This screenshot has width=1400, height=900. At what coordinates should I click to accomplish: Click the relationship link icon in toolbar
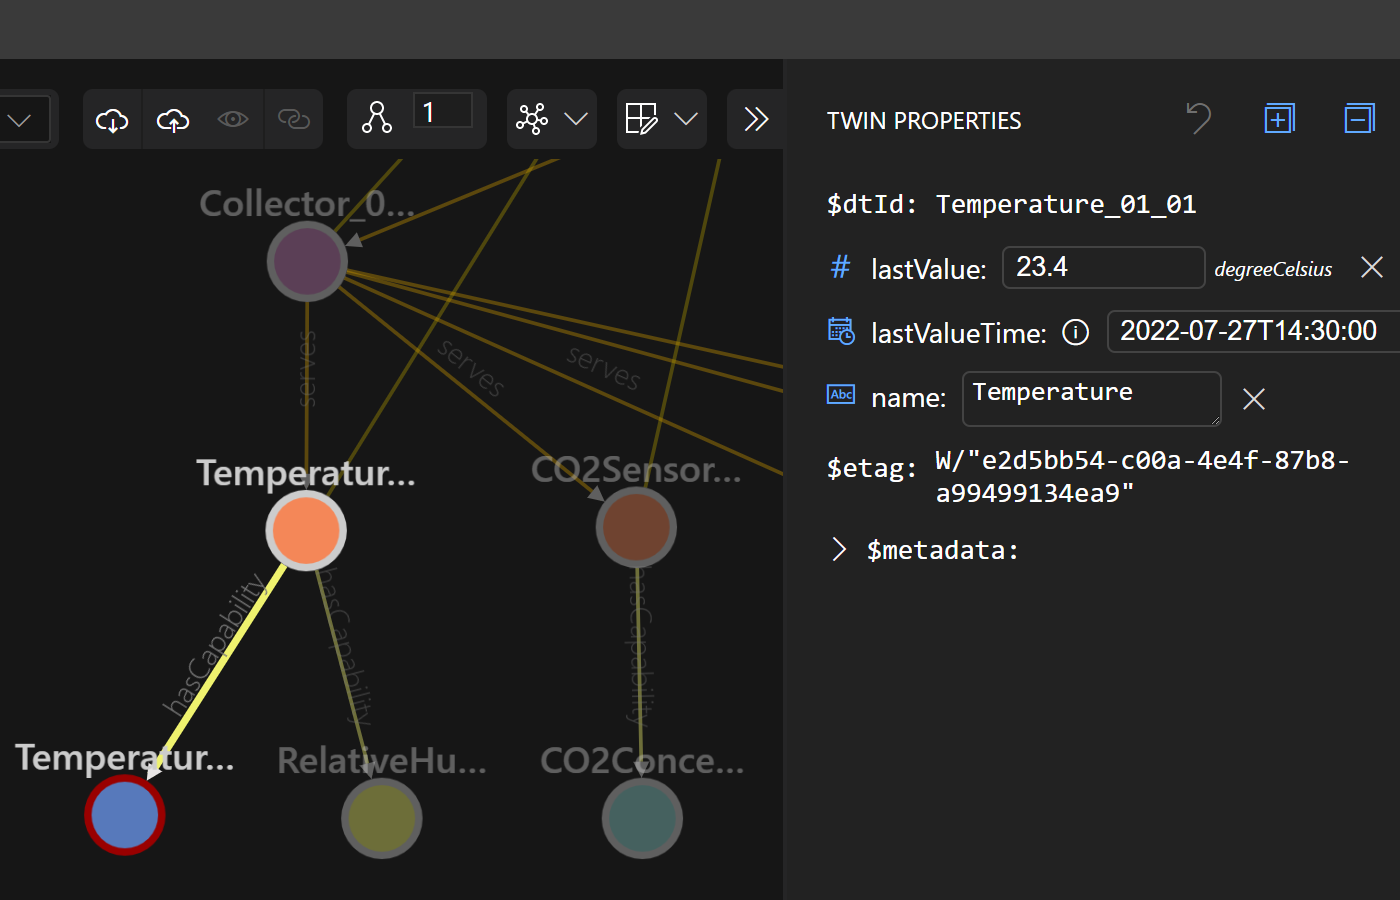coord(293,120)
